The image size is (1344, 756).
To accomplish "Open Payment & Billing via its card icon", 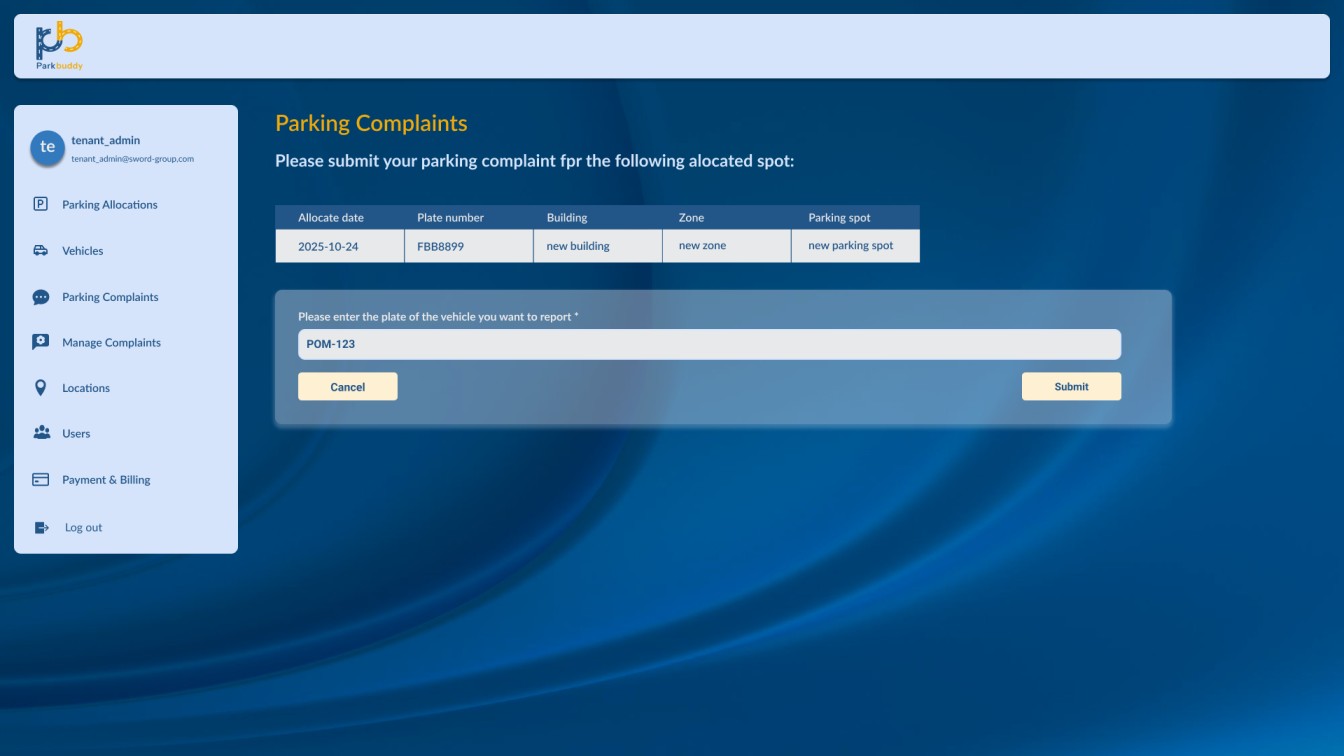I will [40, 479].
